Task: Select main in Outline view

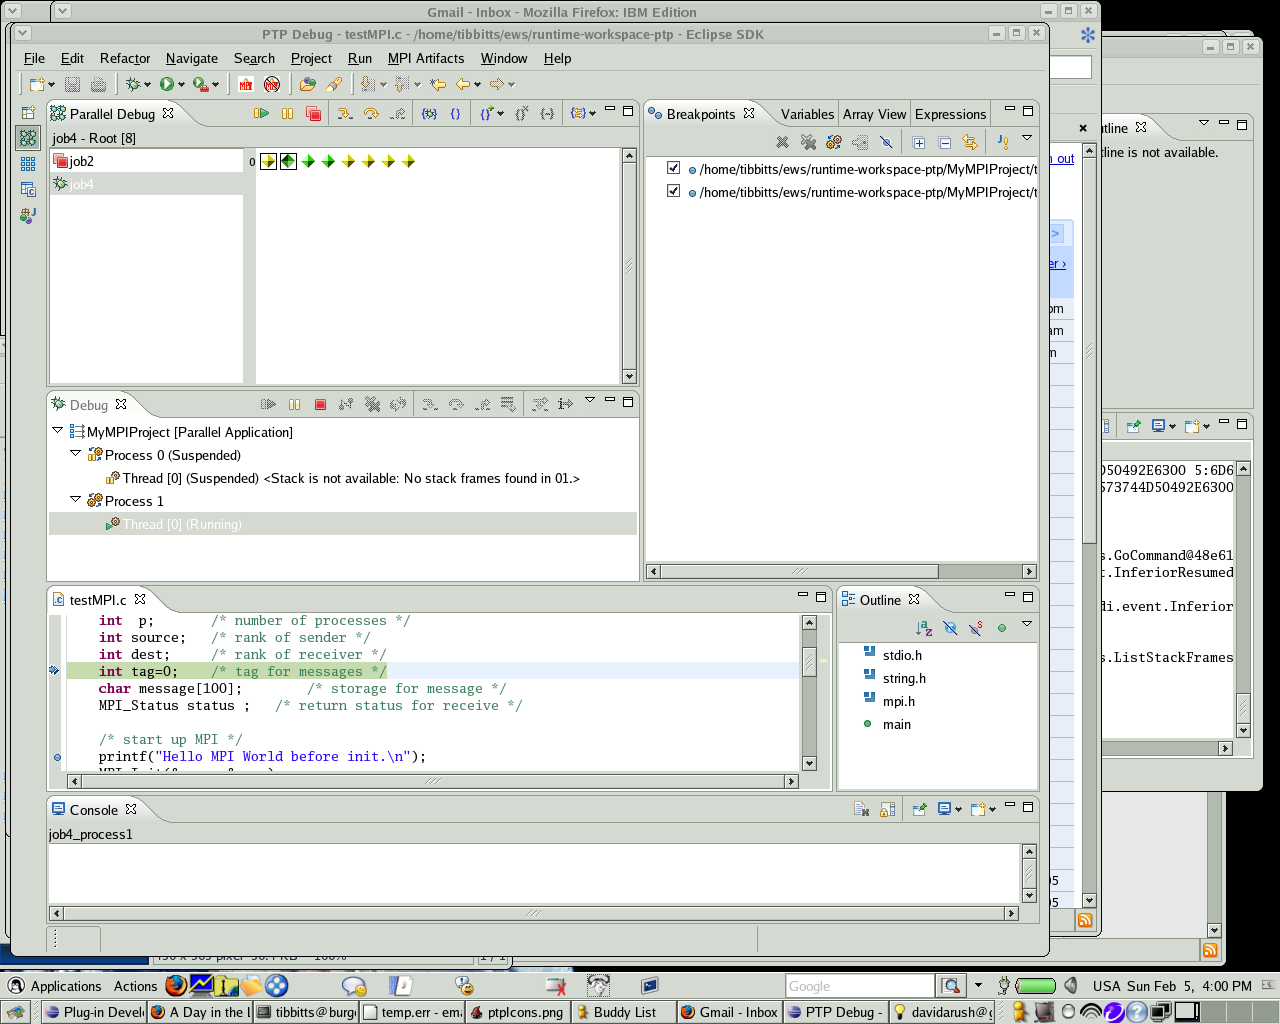Action: point(897,724)
